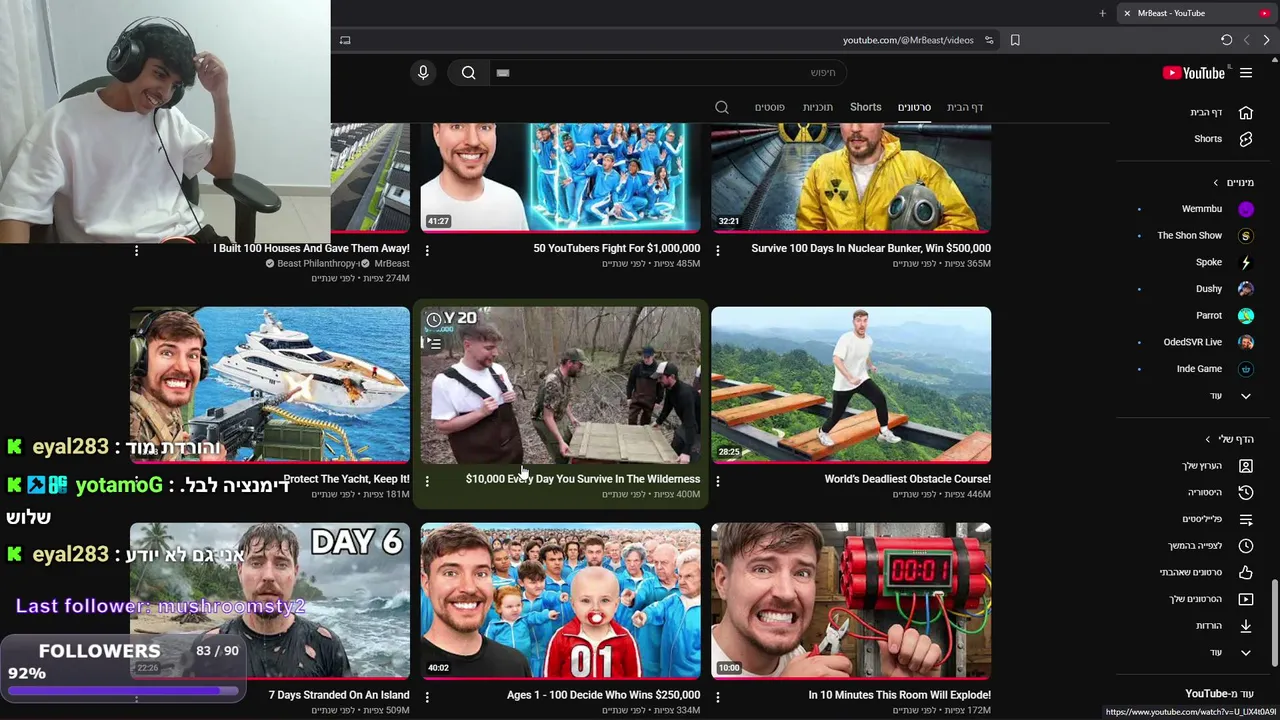Play 50 YouTubers Fight For $1,000,000 thumbnail
The image size is (1280, 720).
click(x=560, y=177)
